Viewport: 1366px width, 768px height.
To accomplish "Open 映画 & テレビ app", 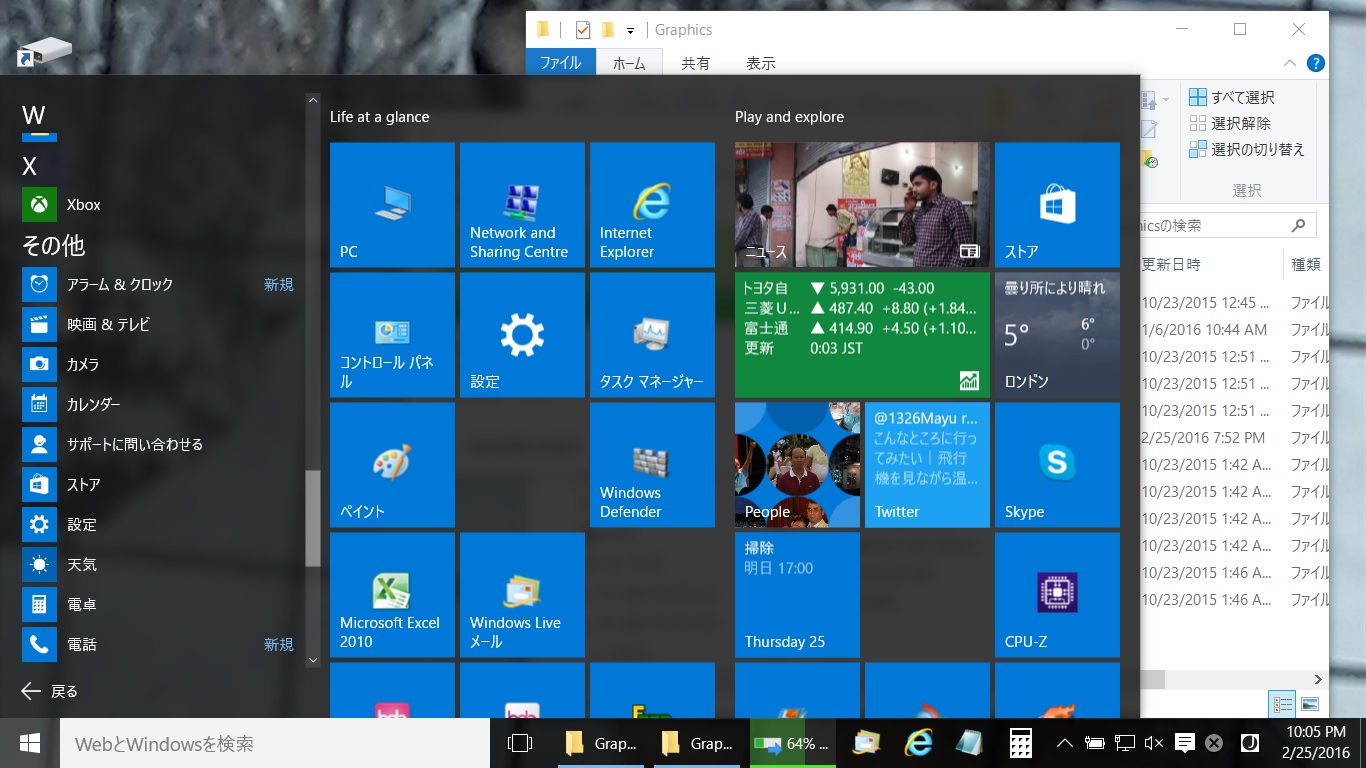I will 160,325.
